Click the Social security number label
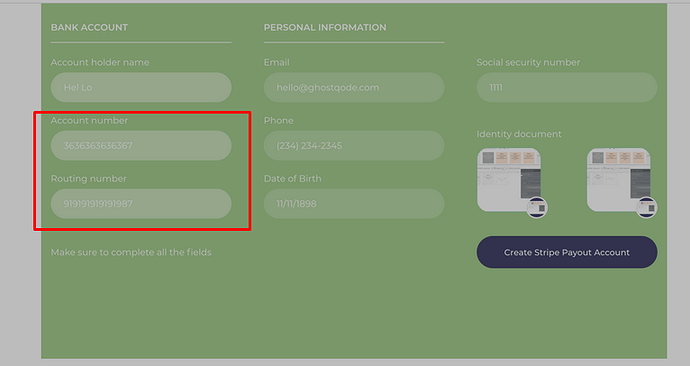Screen dimensions: 690x366 [x=528, y=62]
